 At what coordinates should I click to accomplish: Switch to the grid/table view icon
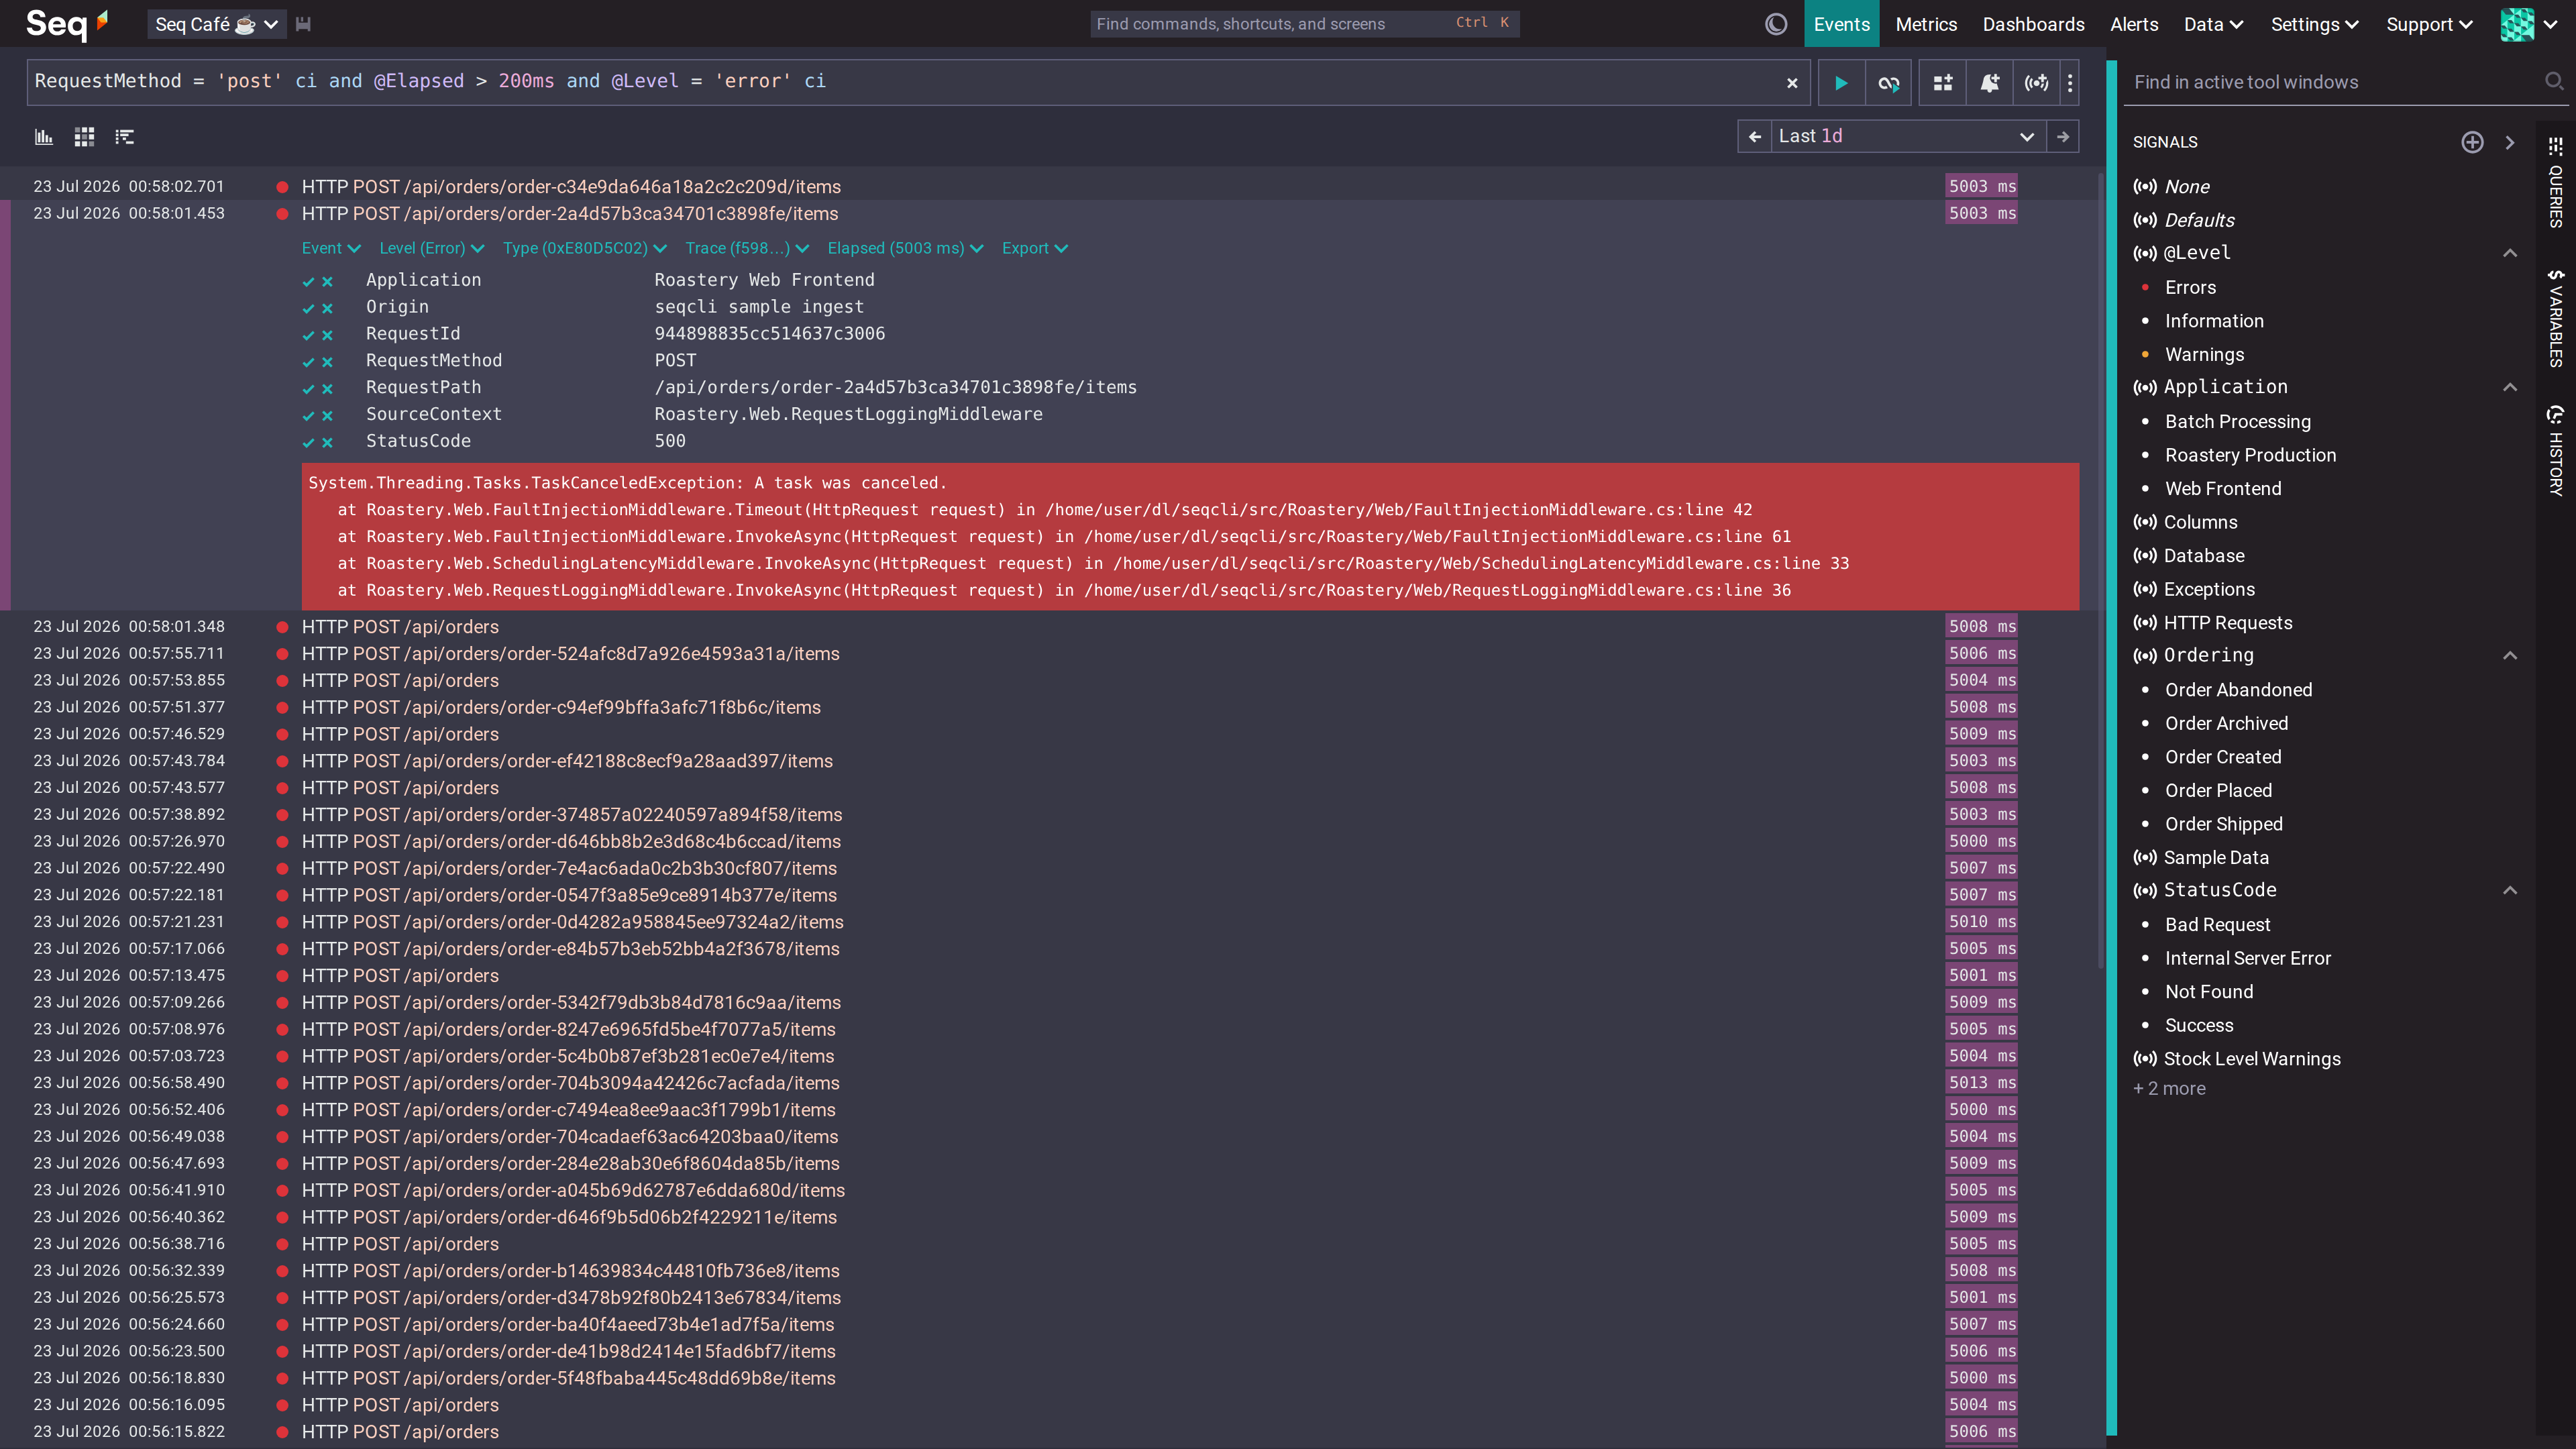(x=84, y=137)
